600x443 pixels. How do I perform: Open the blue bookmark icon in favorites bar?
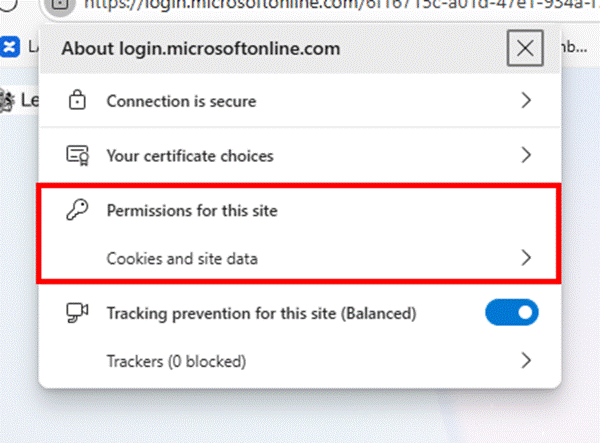[9, 47]
